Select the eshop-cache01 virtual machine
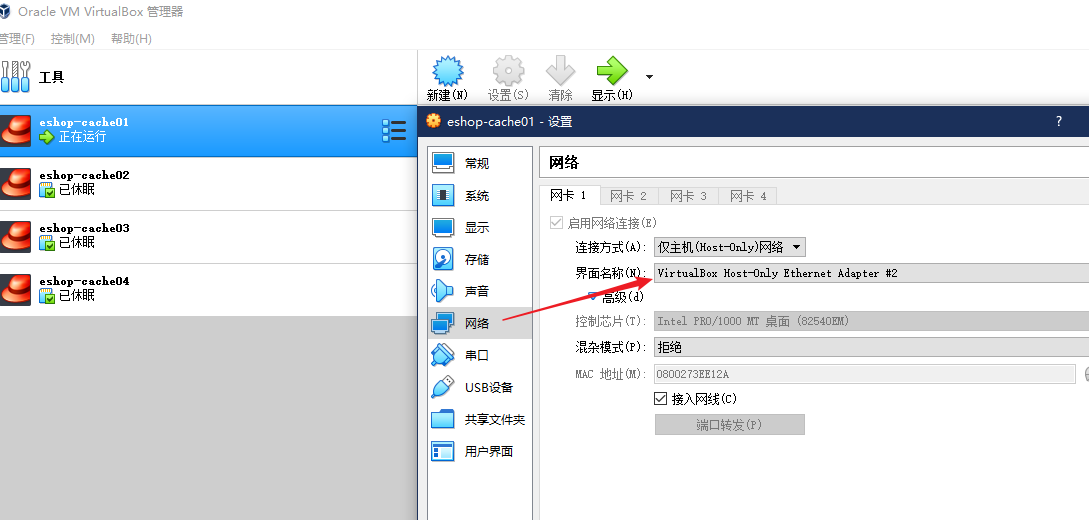This screenshot has height=520, width=1089. point(208,131)
